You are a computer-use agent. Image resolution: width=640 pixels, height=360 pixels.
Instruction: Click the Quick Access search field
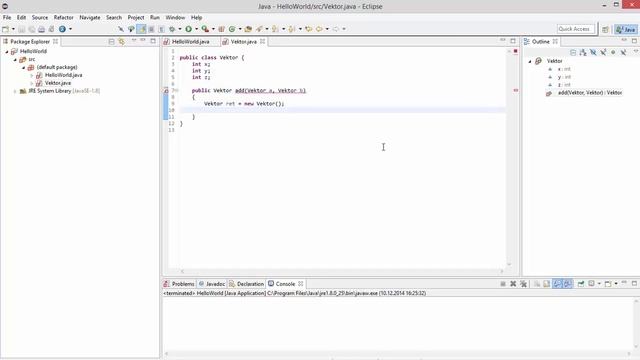[x=576, y=29]
